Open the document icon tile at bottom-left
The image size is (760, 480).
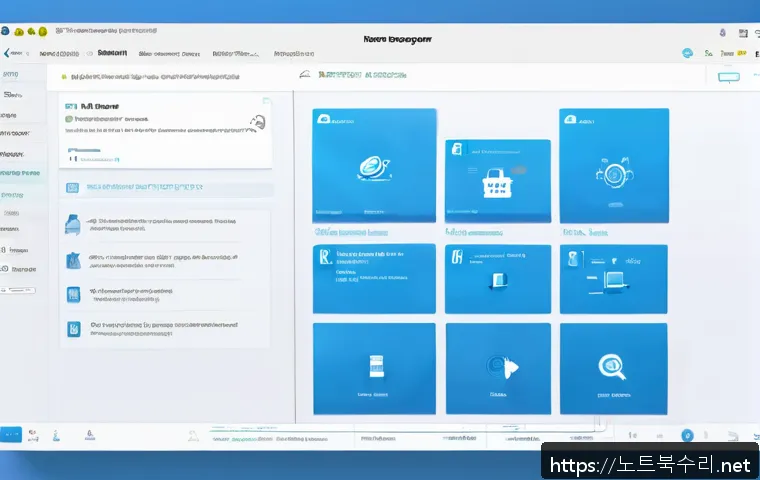(374, 367)
